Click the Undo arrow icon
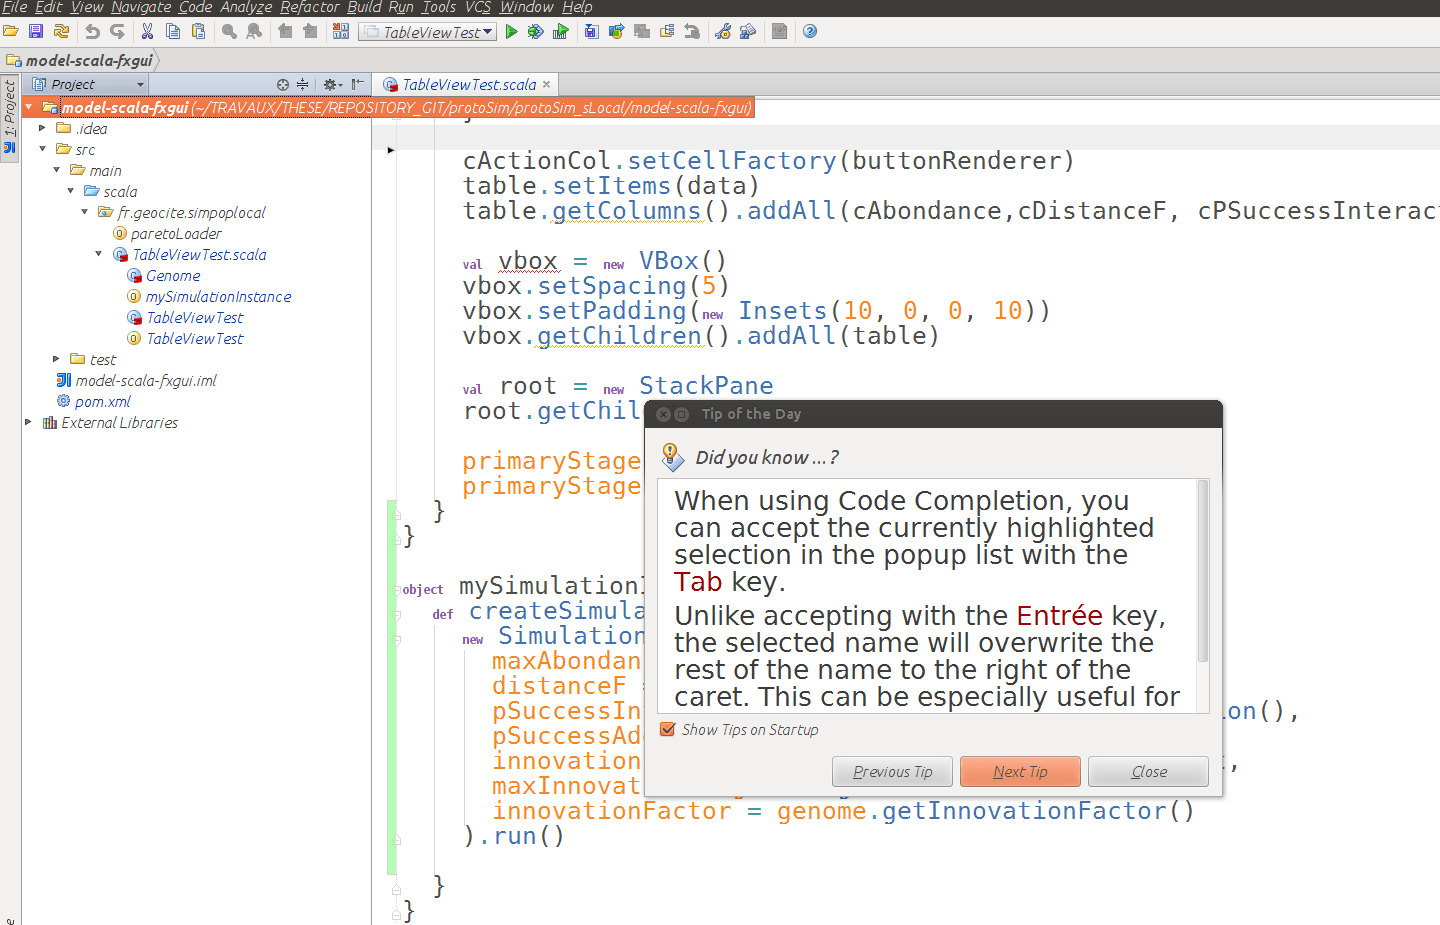The width and height of the screenshot is (1440, 925). pyautogui.click(x=92, y=32)
